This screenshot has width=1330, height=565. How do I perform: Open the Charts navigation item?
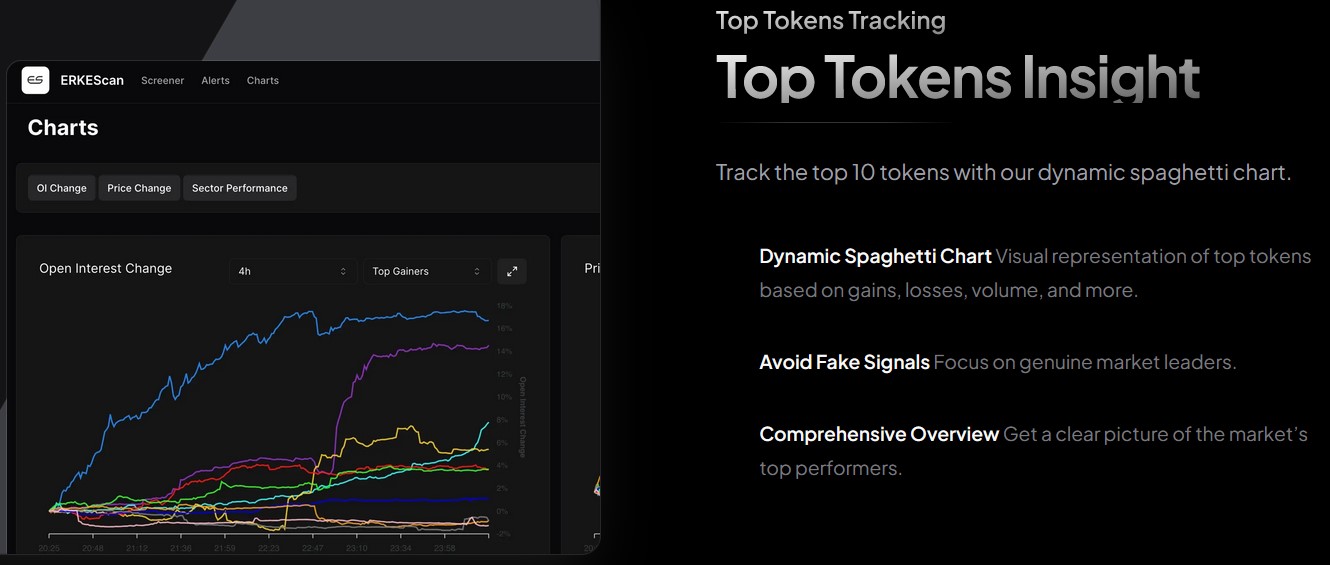coord(263,80)
